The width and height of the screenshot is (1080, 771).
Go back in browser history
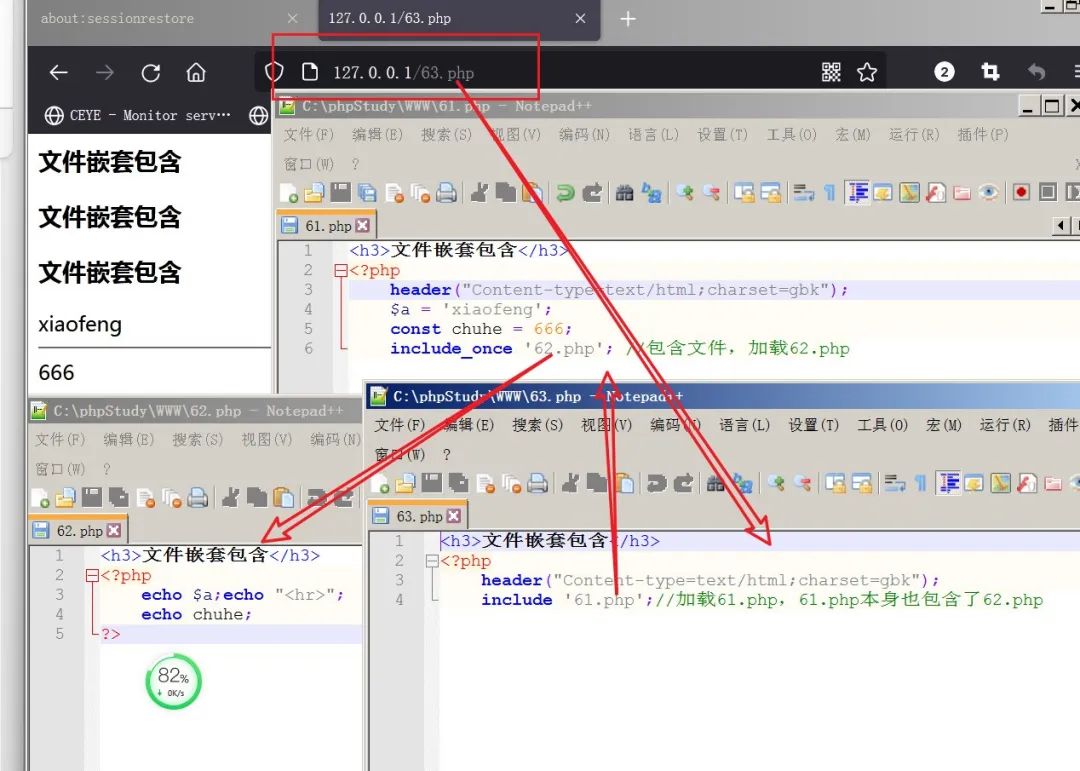59,72
